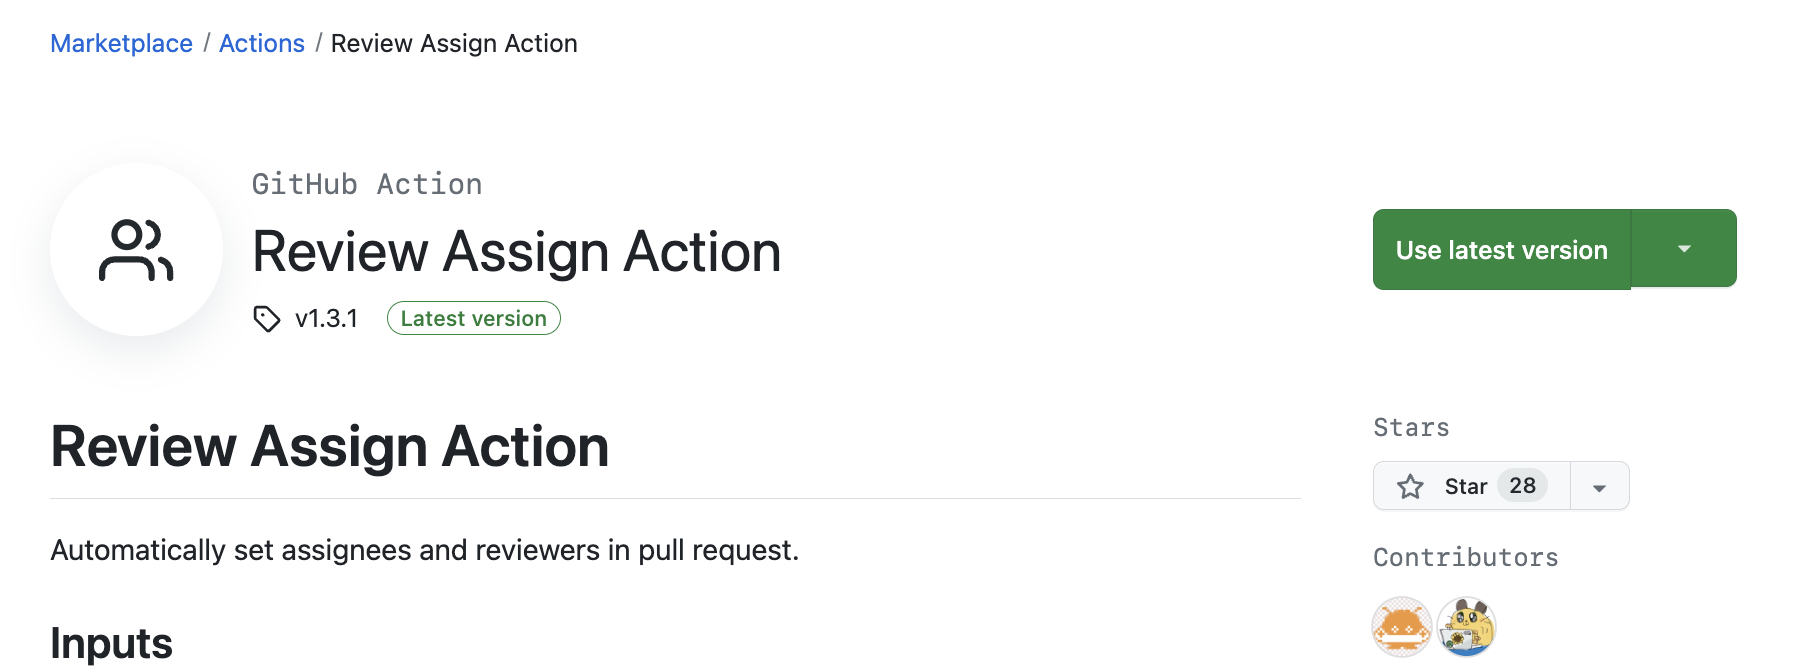Expand the version dropdown arrow beside Use latest version

point(1684,248)
